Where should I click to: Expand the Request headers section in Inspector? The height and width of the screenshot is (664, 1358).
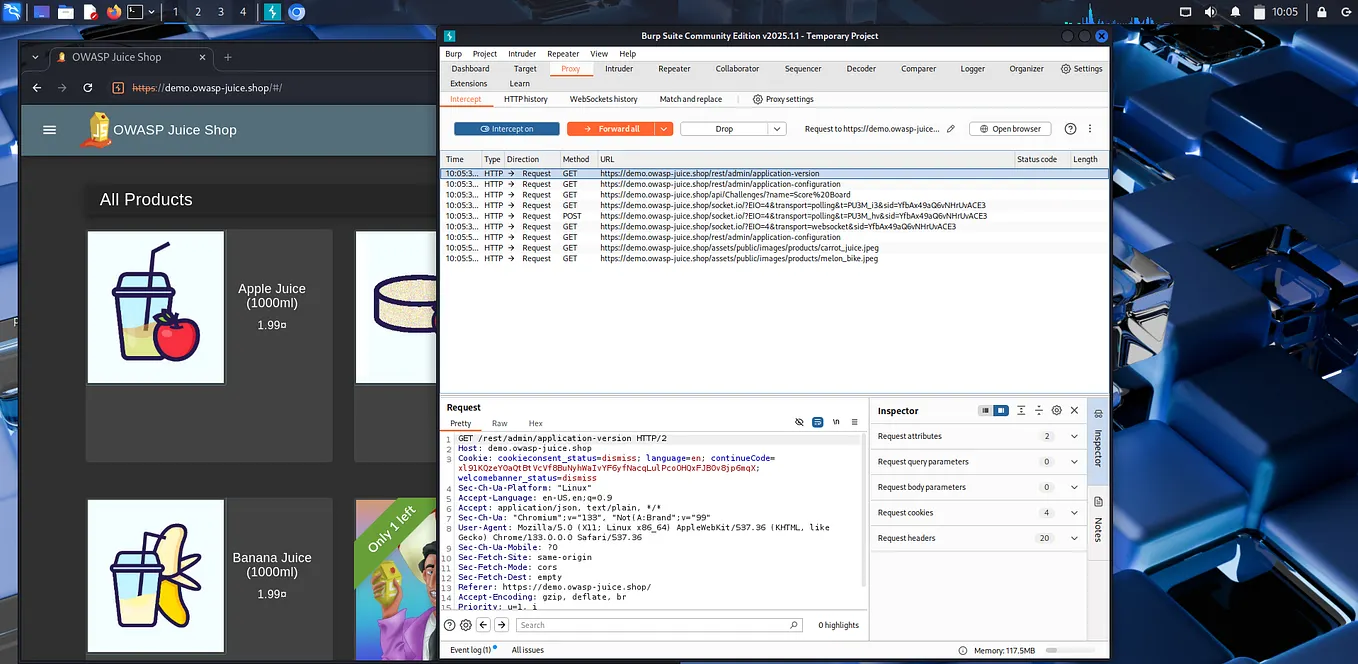coord(1072,538)
